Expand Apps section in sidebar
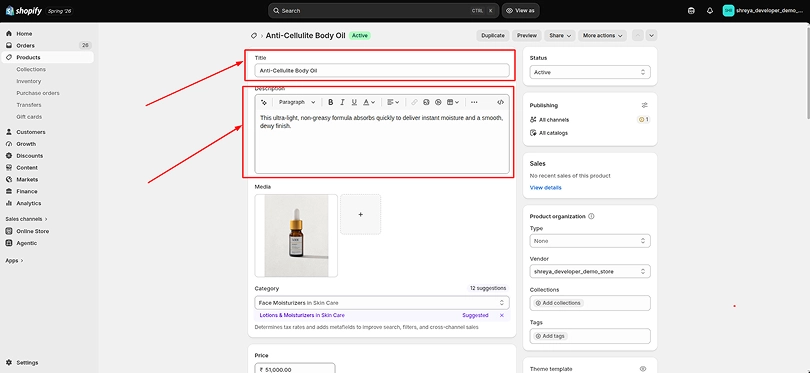Image resolution: width=810 pixels, height=373 pixels. click(x=14, y=260)
